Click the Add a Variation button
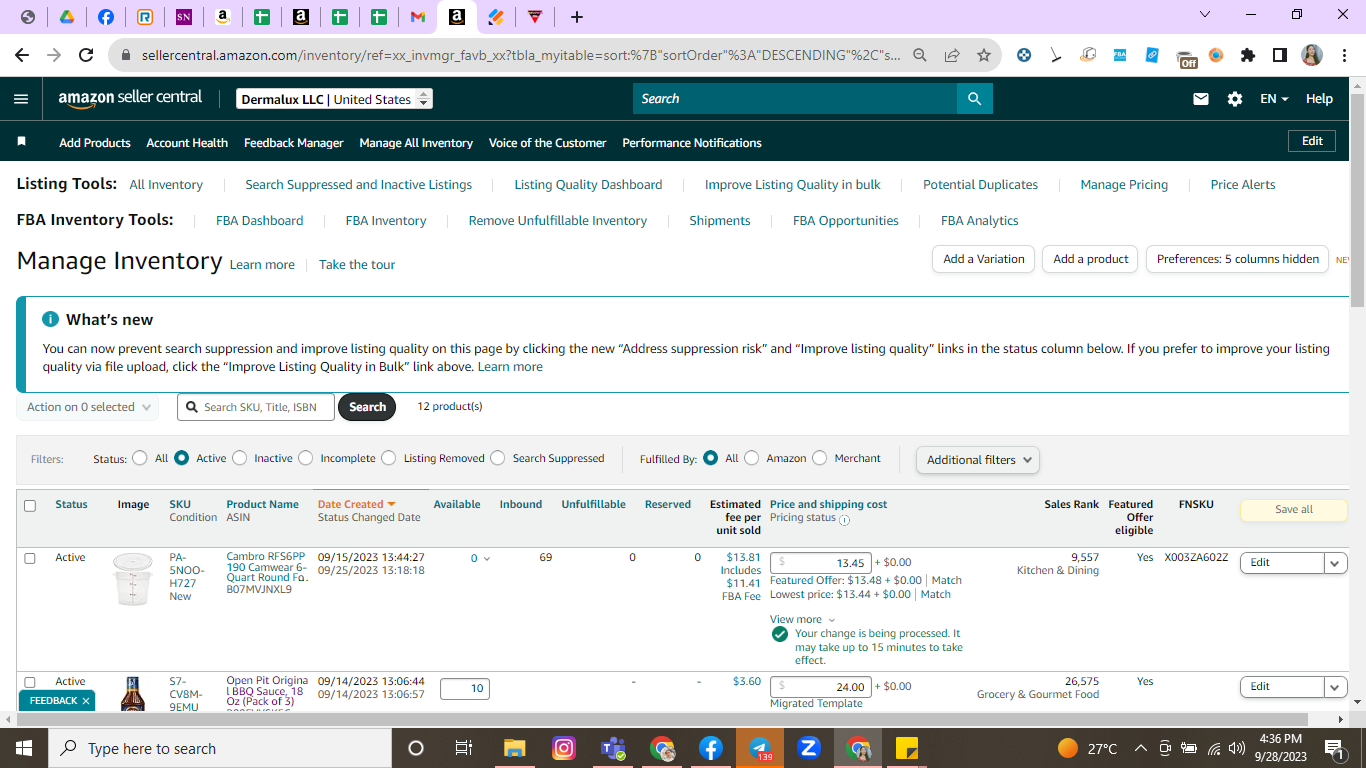1366x768 pixels. point(984,259)
